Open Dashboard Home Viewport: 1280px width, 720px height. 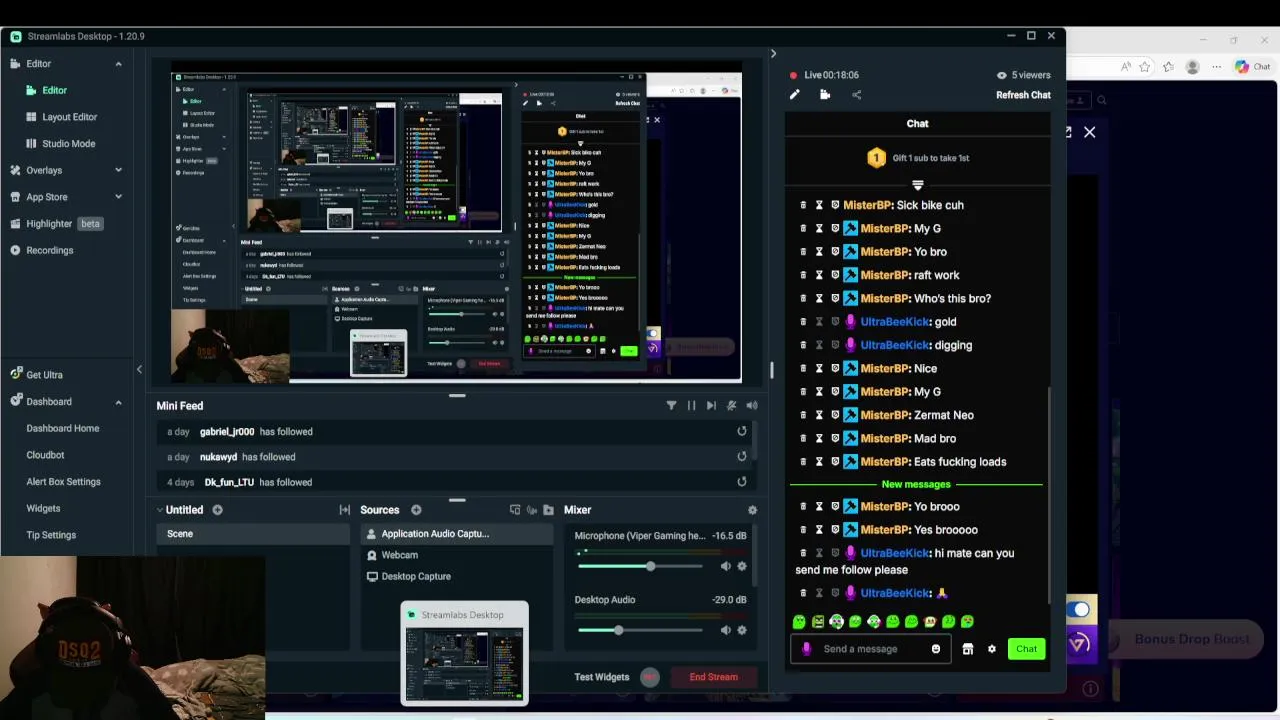pyautogui.click(x=62, y=428)
